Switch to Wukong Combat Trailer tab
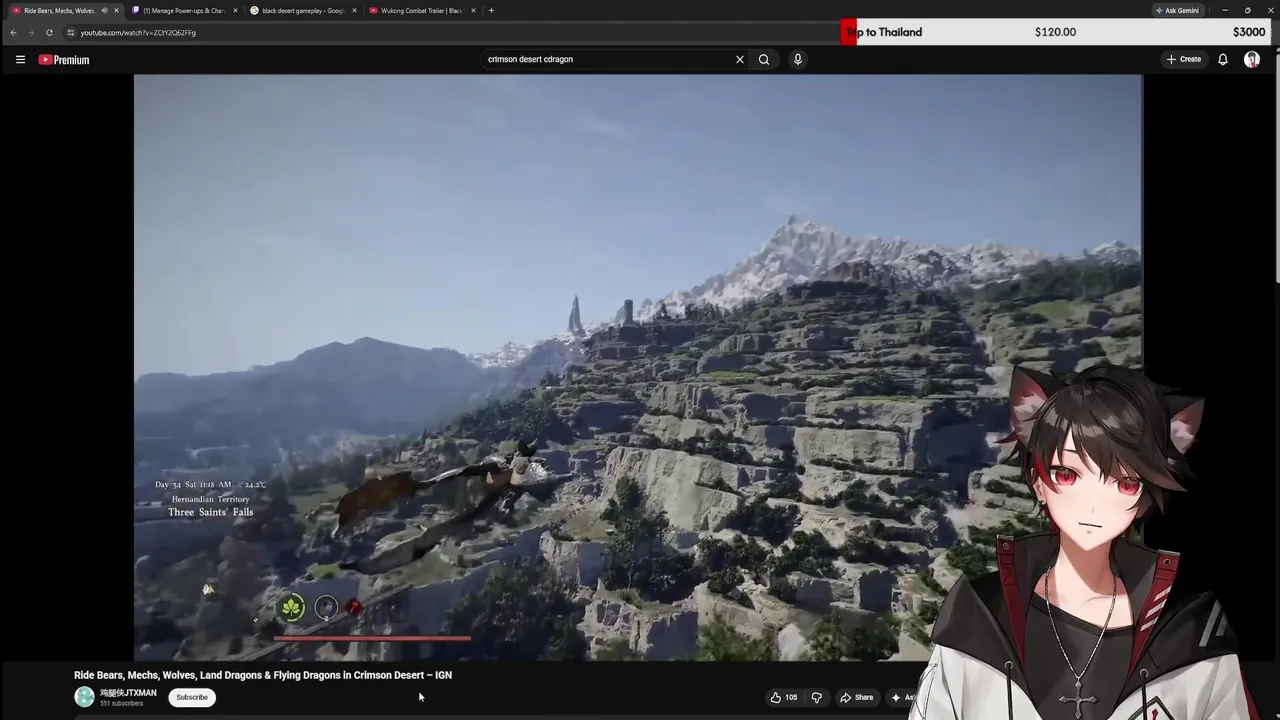The width and height of the screenshot is (1280, 720). [x=421, y=10]
